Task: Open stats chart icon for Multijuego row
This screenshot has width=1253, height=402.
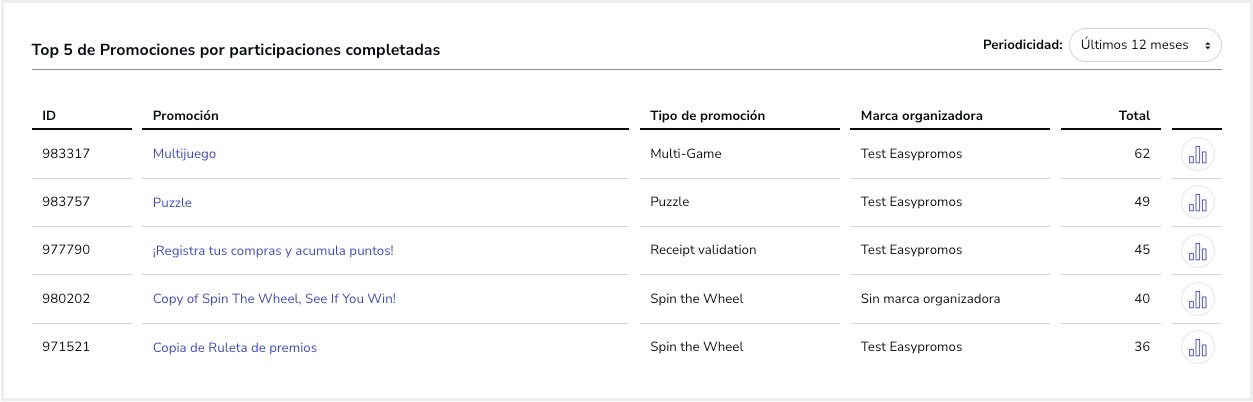Action: click(x=1197, y=154)
